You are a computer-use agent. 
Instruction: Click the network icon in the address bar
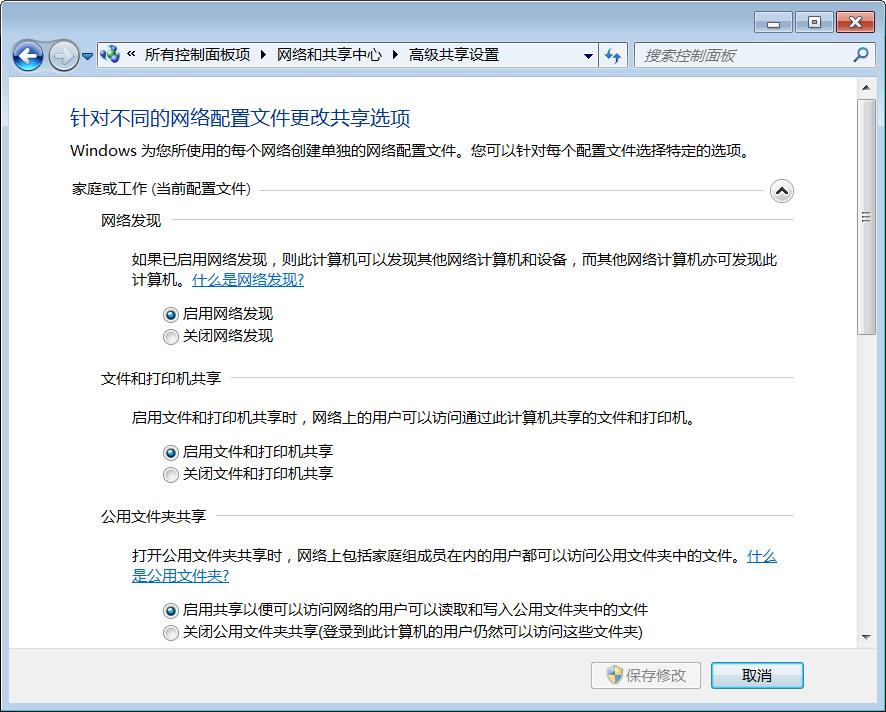pos(110,55)
